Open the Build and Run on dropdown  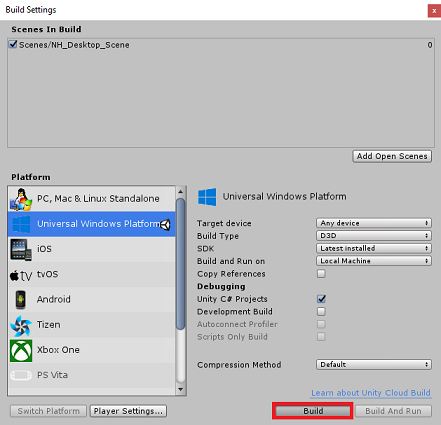pos(374,261)
